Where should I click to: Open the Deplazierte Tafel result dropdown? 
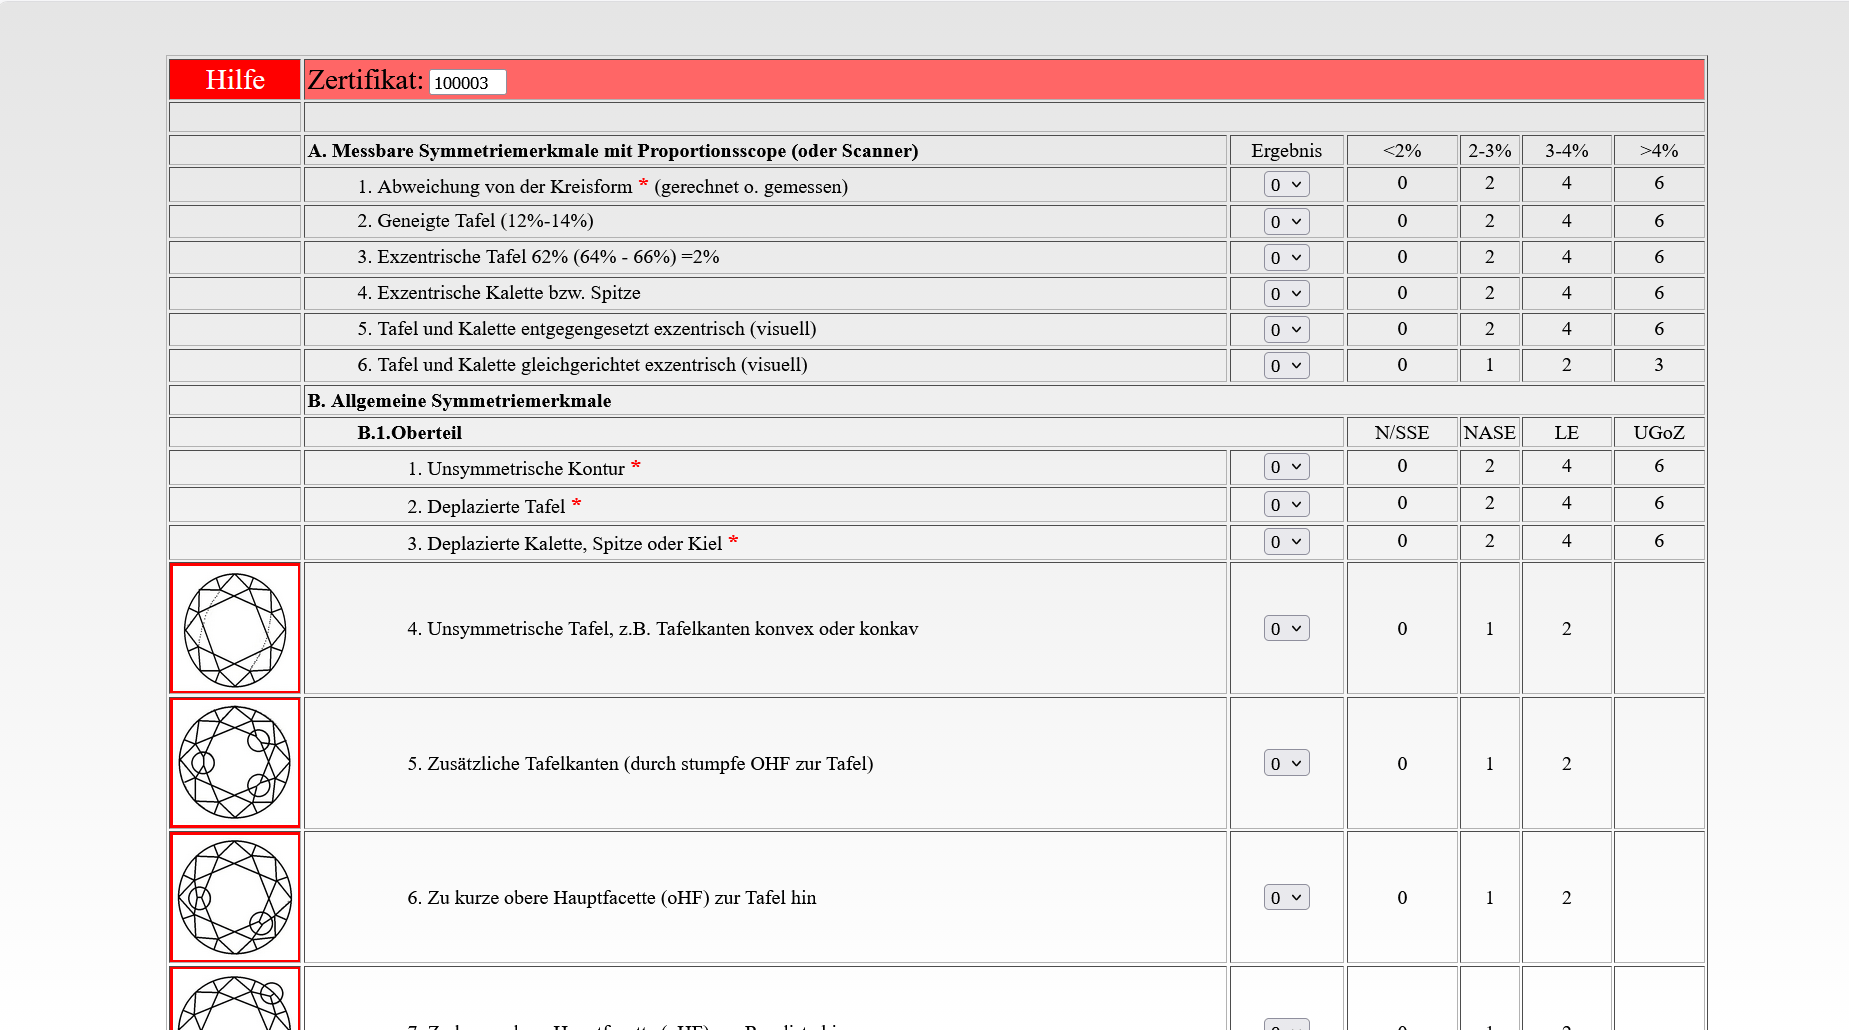(1286, 505)
